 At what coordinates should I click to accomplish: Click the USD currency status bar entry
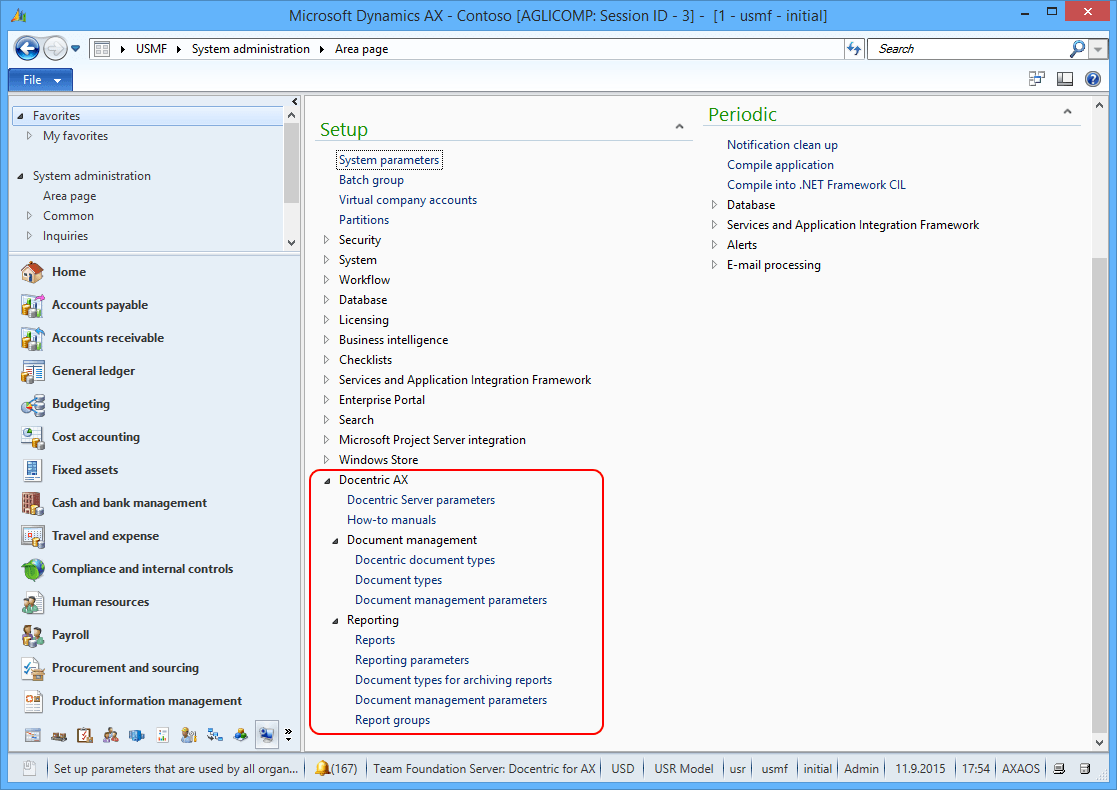[623, 769]
